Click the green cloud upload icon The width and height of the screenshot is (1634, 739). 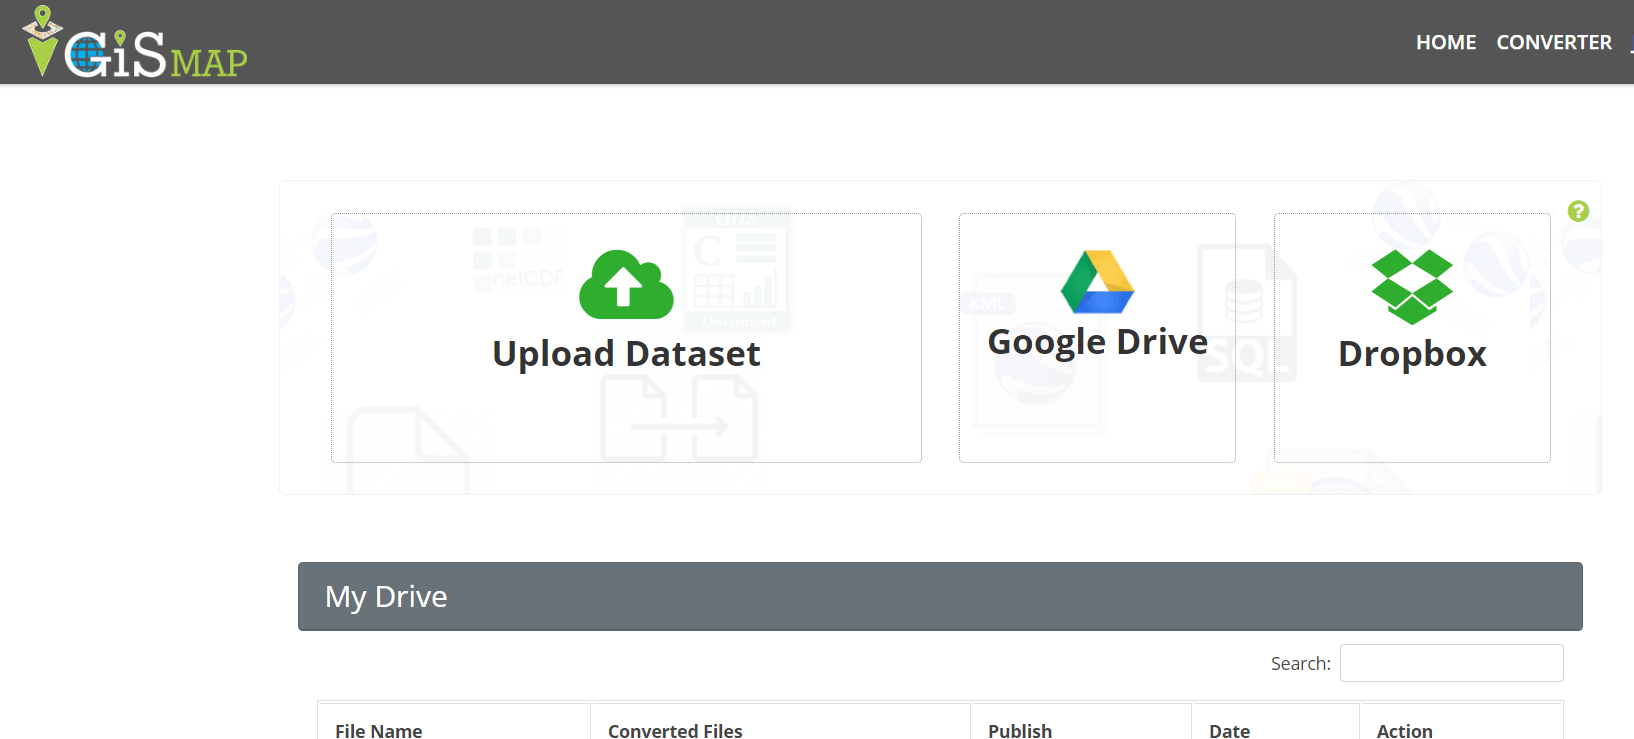626,284
